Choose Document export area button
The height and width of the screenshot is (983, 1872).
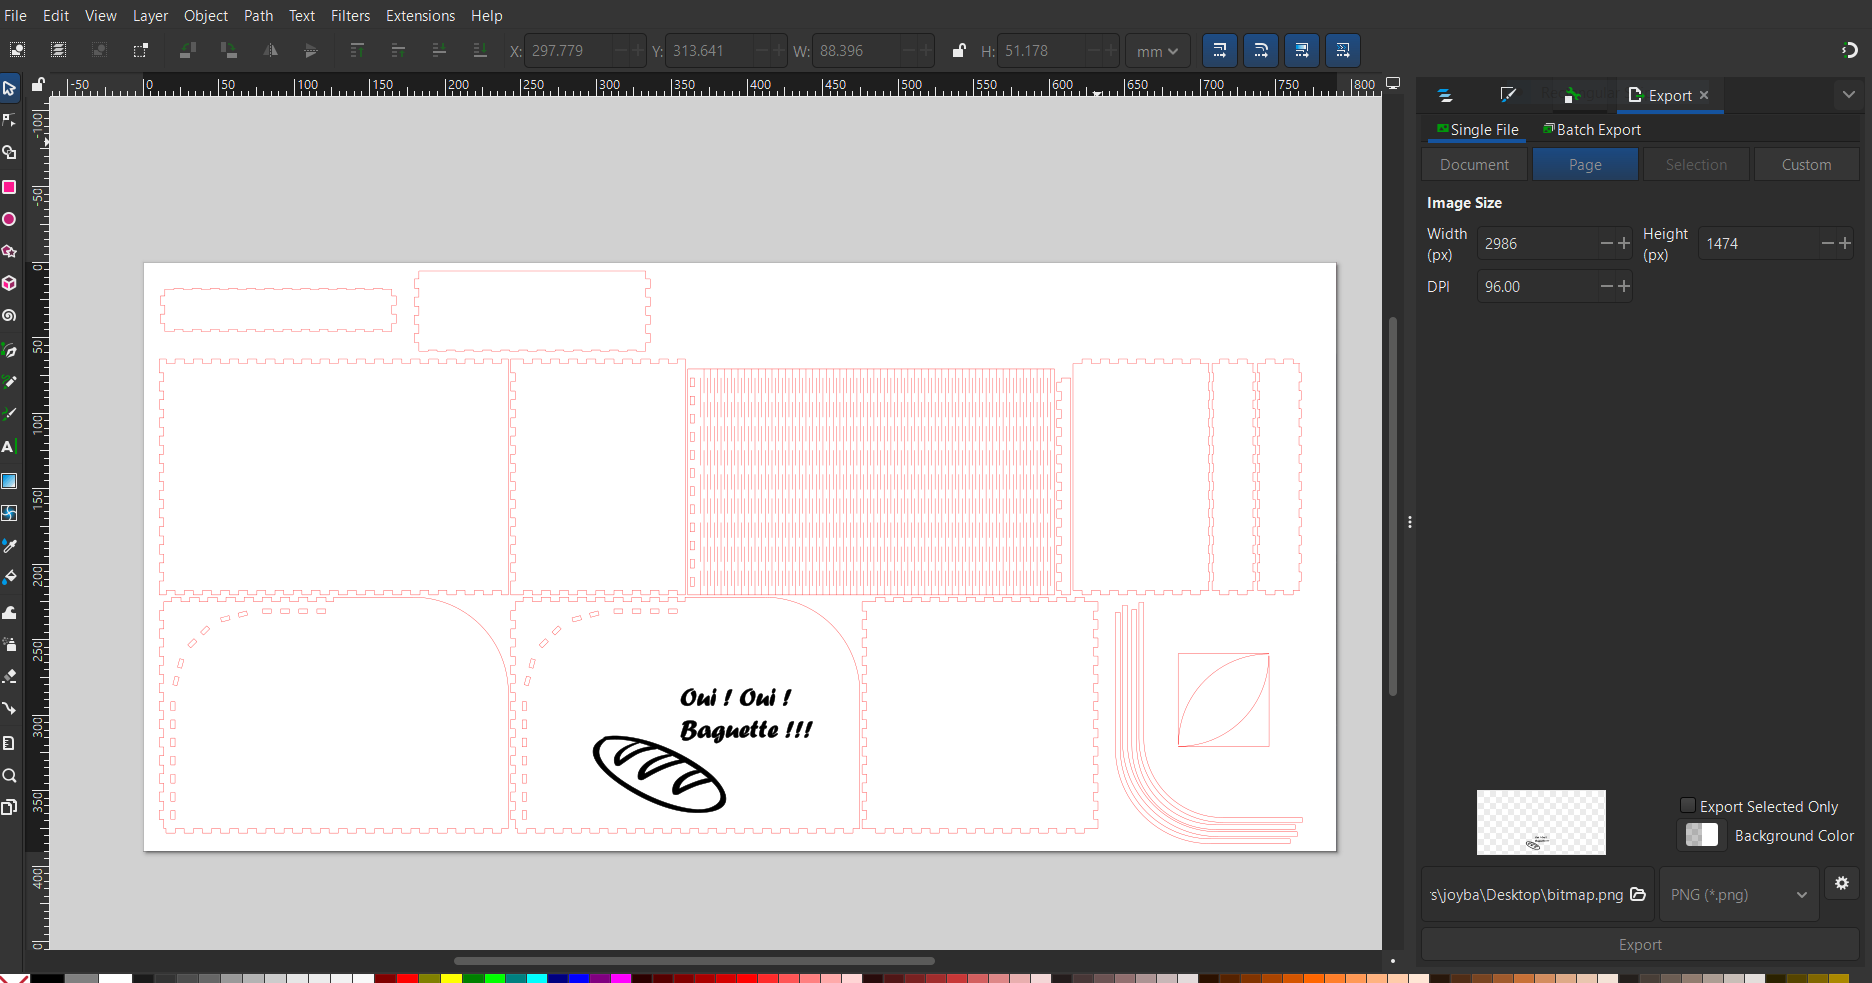1474,165
